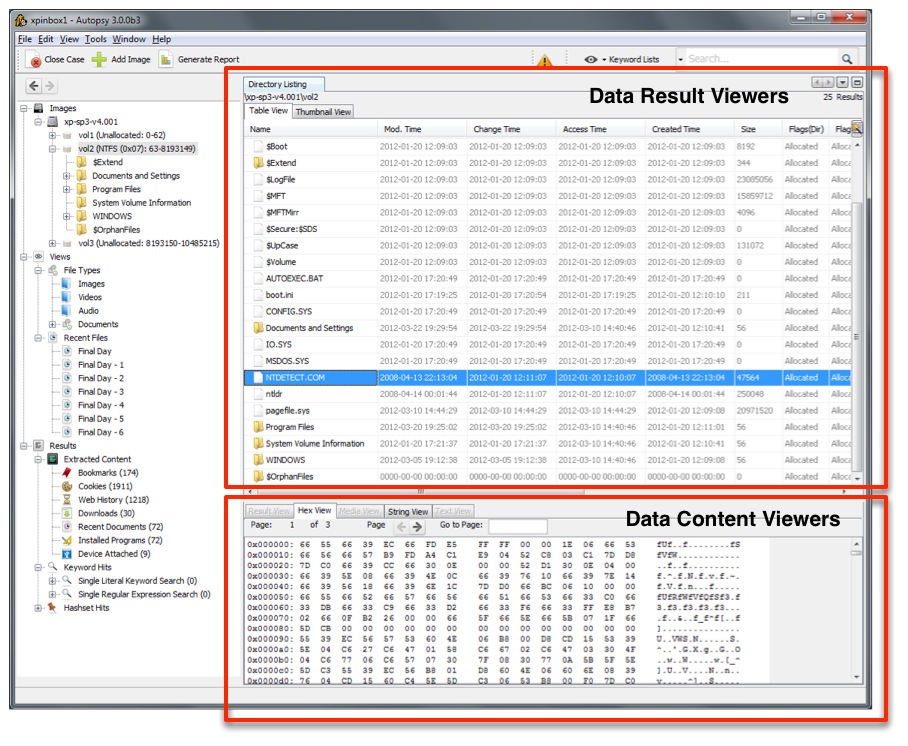The width and height of the screenshot is (908, 746).
Task: Open Bookmarks under Extracted Content
Action: pos(108,472)
